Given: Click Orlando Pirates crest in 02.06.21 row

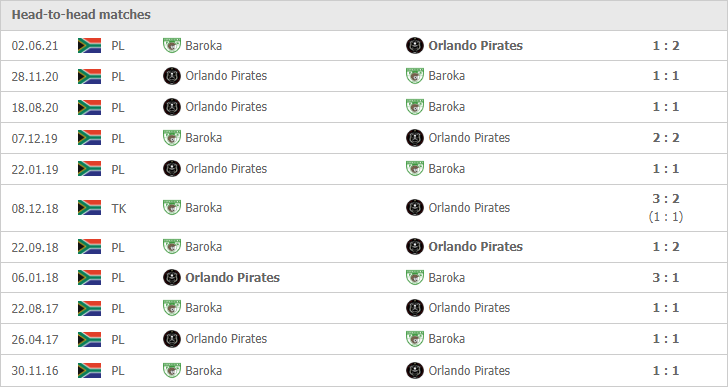Looking at the screenshot, I should [415, 45].
